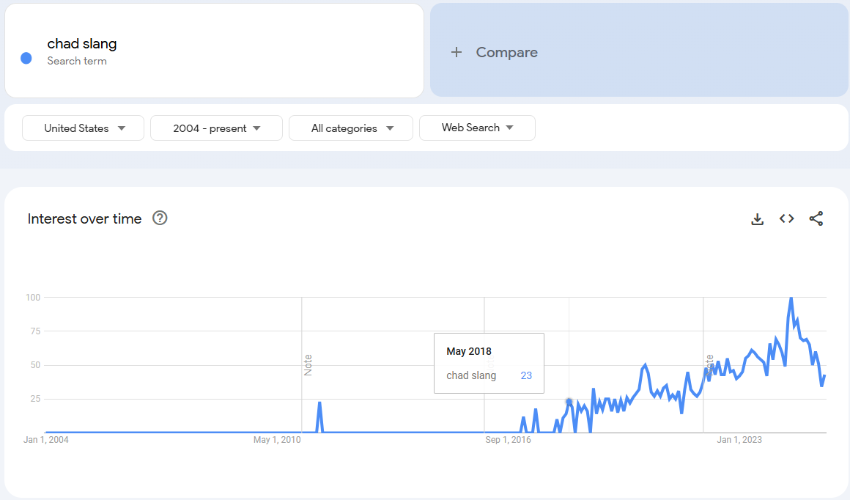Click the Jan 1, 2004 axis label

(46, 440)
